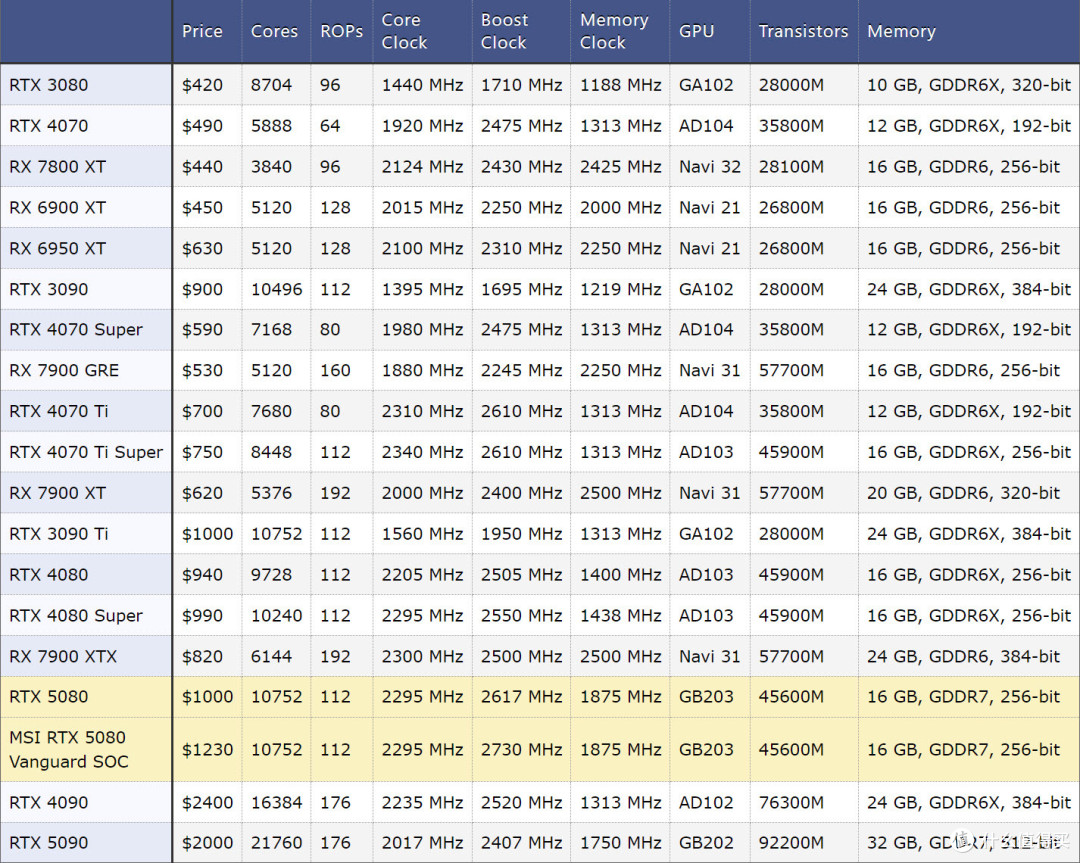
Task: Click the 64 ROPs value
Action: pyautogui.click(x=330, y=126)
